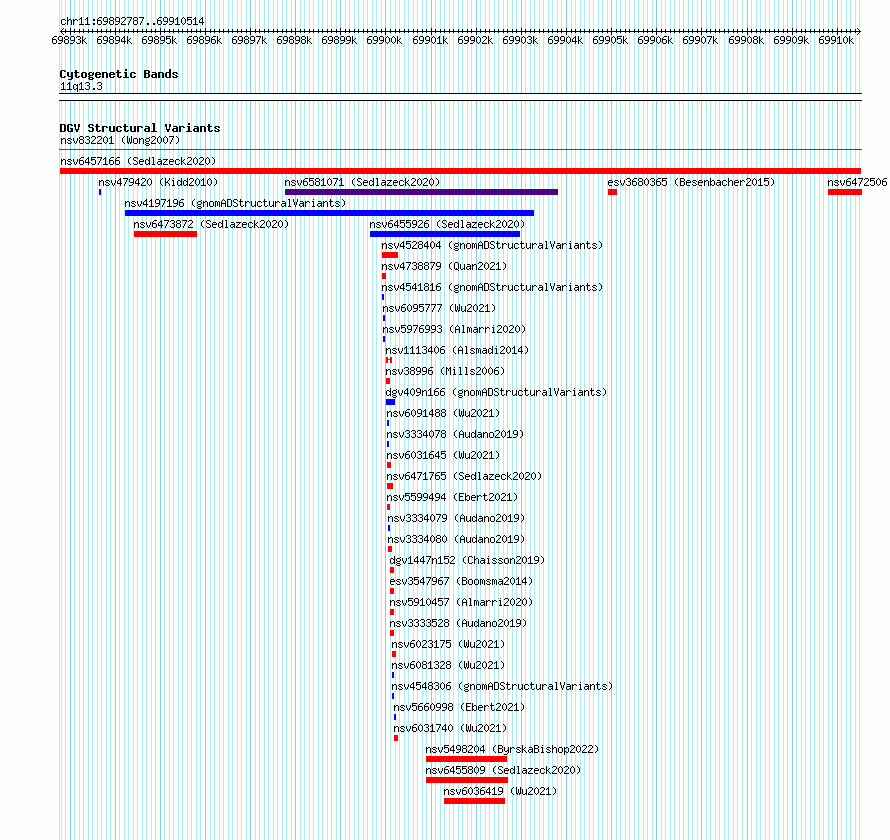
Task: Click the purple bar of nsv6581071
Action: click(421, 192)
